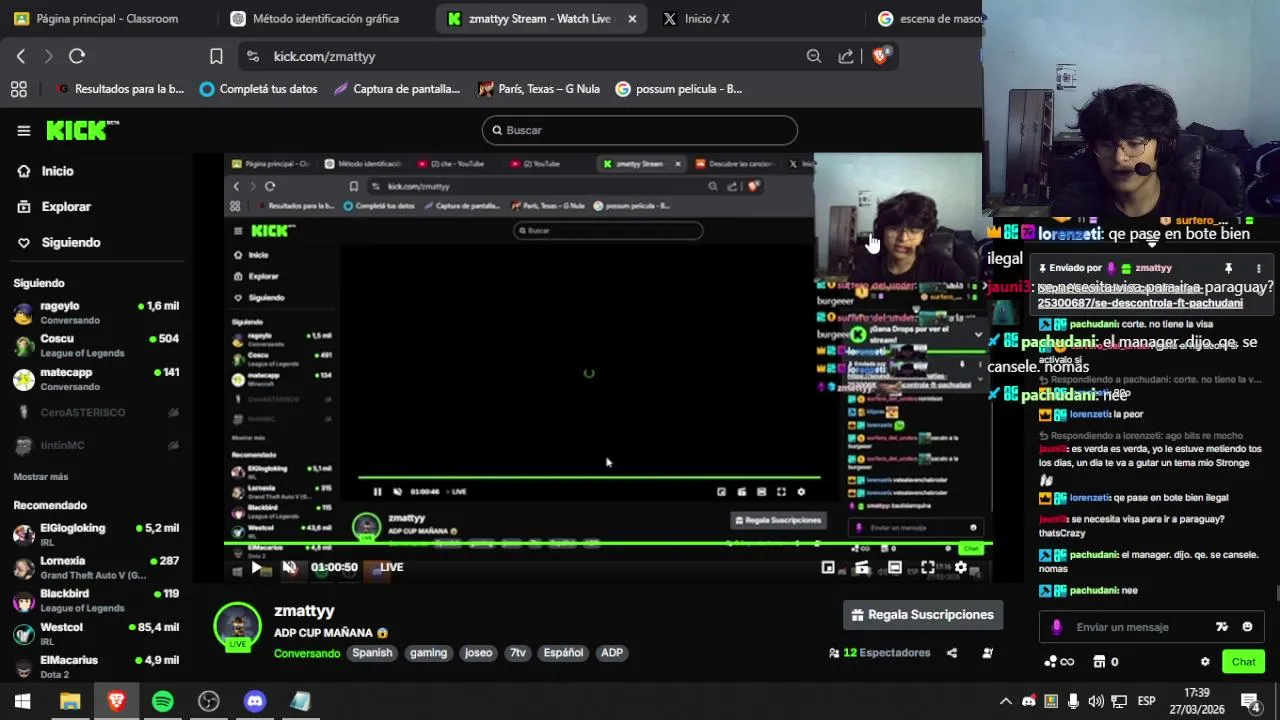Open chat settings gear

click(x=1205, y=662)
